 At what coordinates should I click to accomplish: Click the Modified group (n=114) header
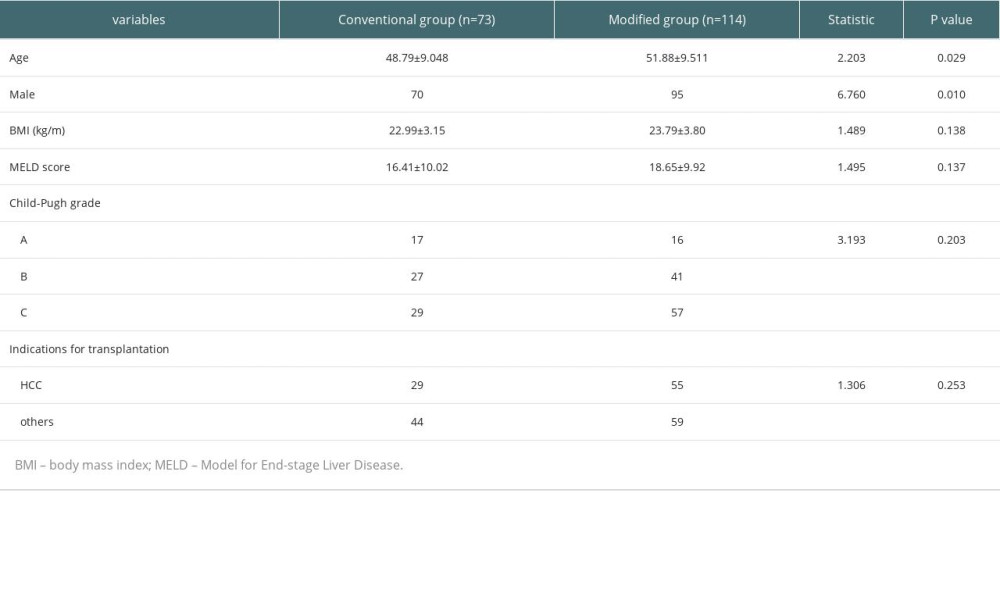(677, 20)
